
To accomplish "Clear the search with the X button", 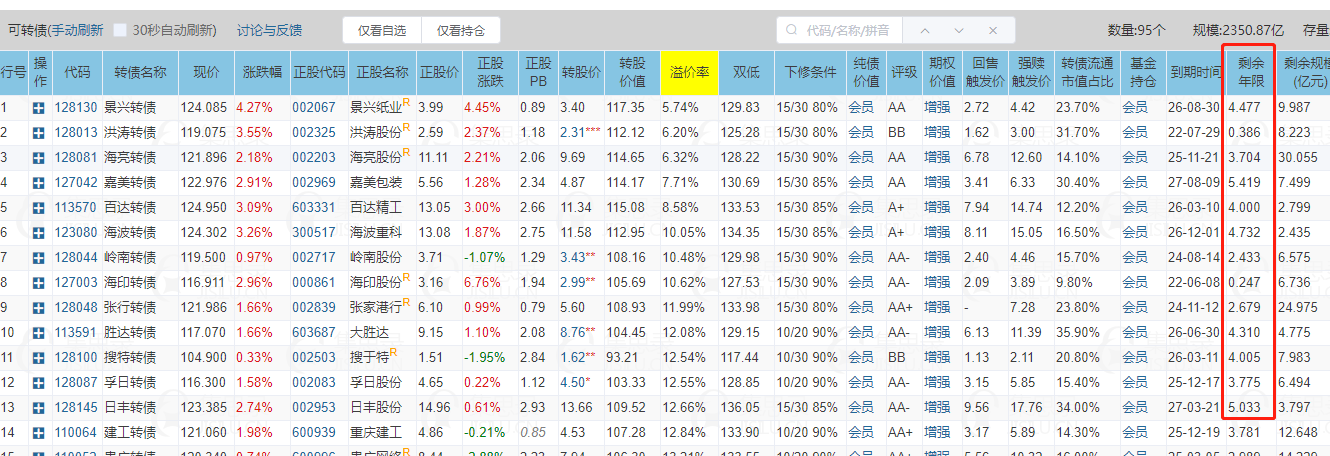I will coord(991,30).
